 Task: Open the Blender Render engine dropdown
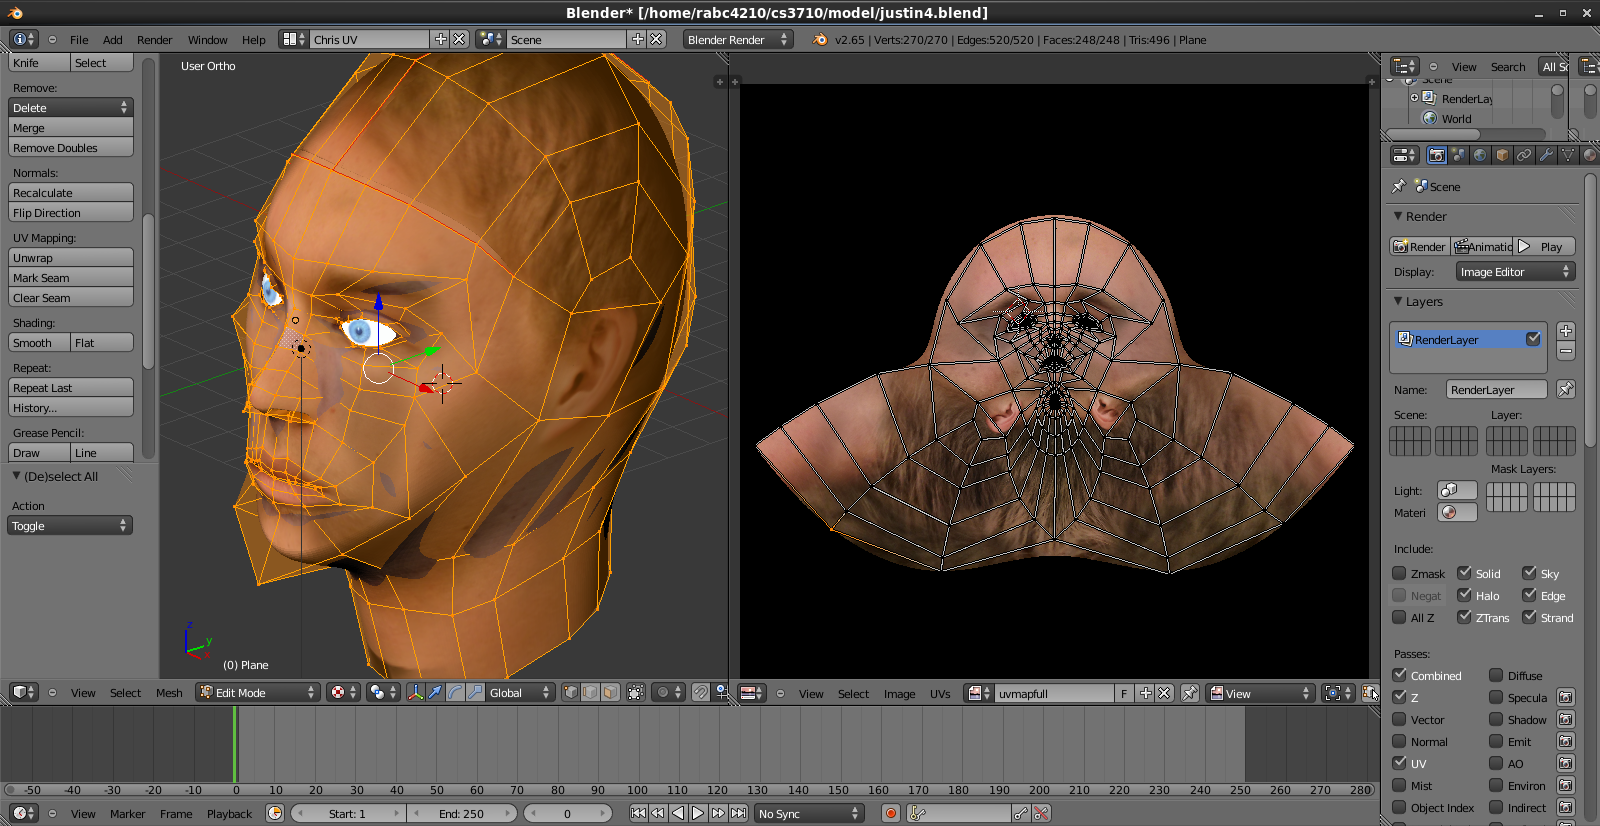click(738, 39)
